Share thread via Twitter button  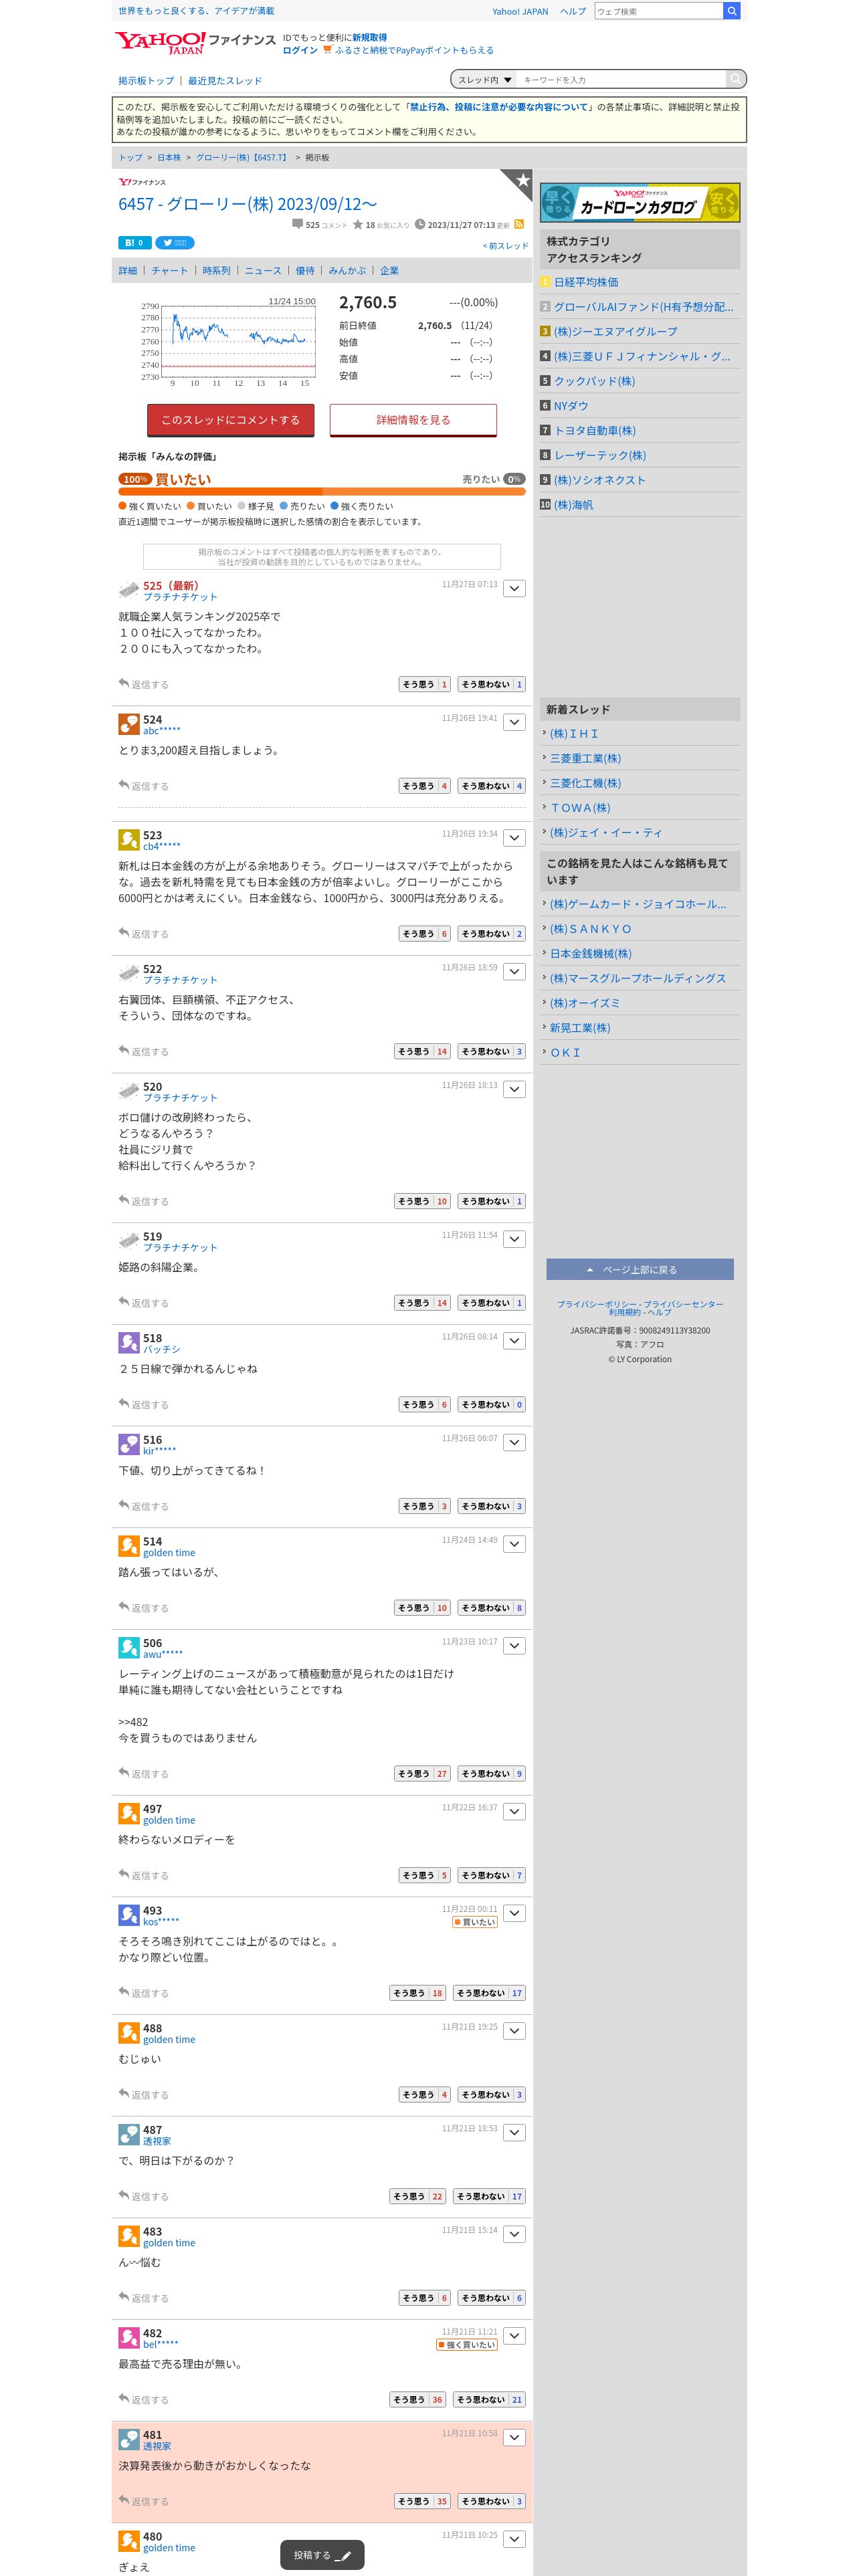(175, 243)
